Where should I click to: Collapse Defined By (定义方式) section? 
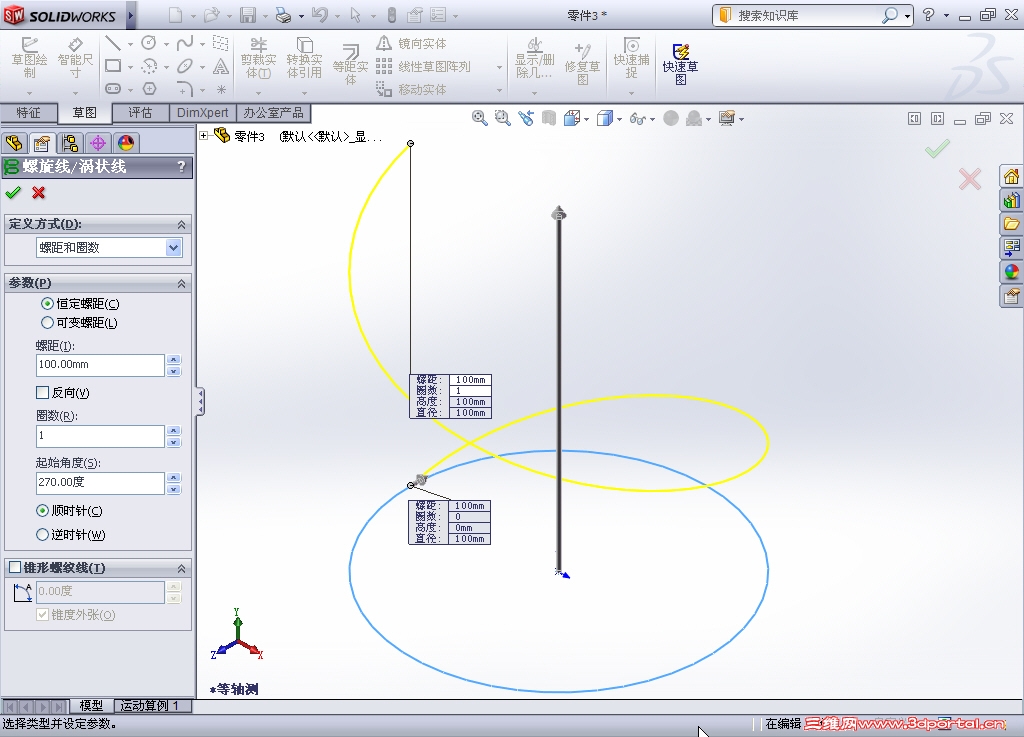[x=182, y=225]
